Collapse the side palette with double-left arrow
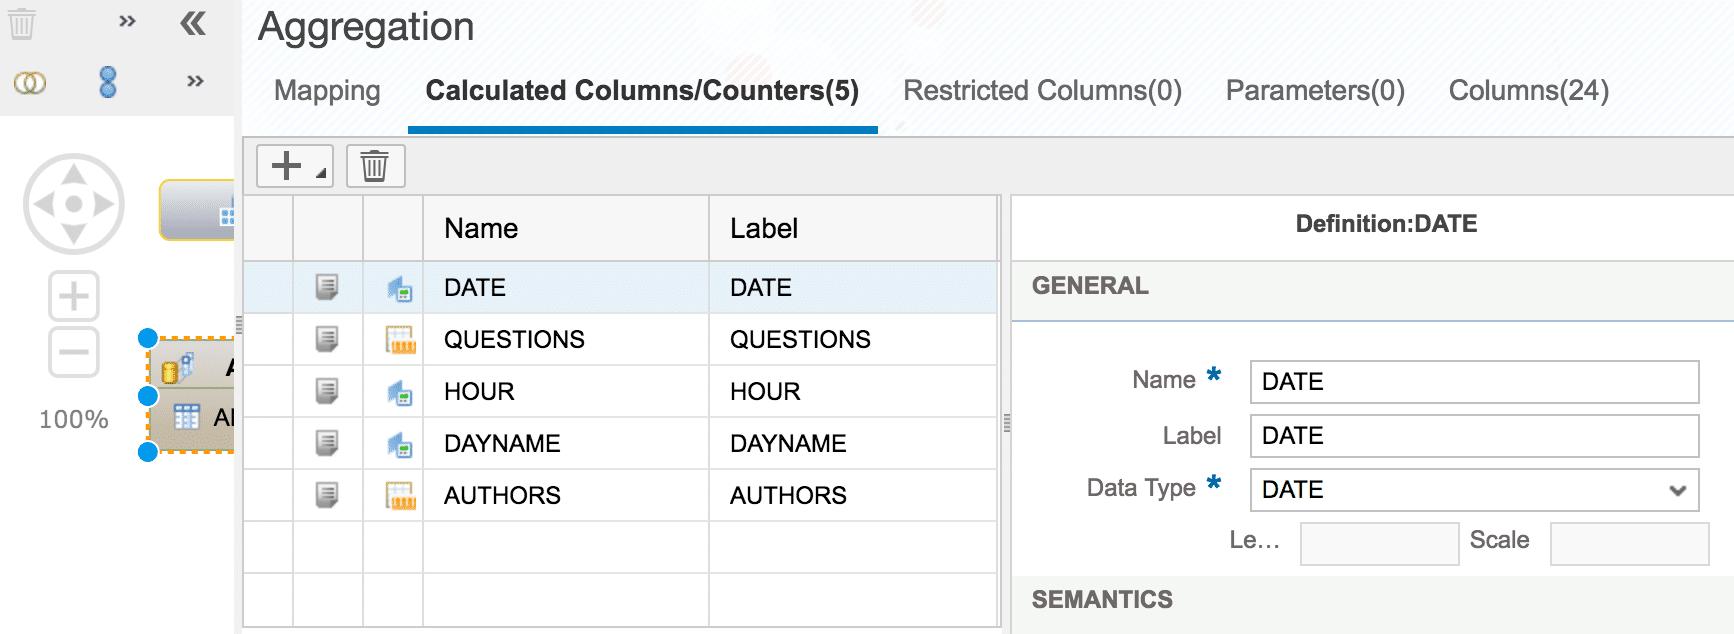 193,23
